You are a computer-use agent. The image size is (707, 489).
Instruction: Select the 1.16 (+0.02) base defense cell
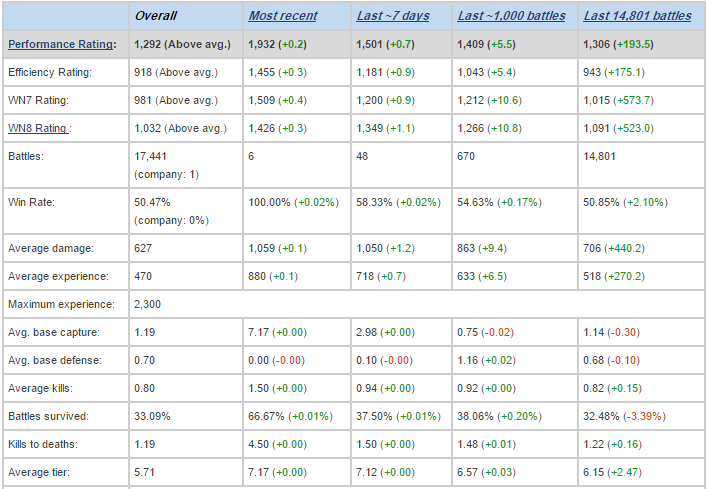pos(486,360)
